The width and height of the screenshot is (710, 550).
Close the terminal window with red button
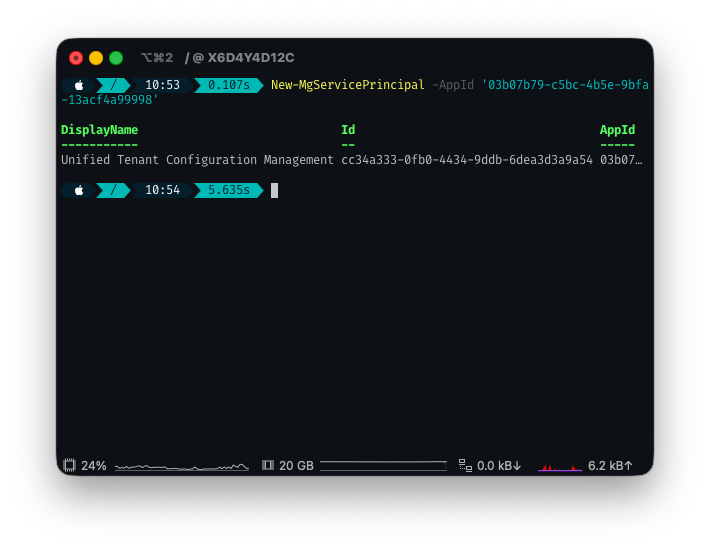pos(76,58)
